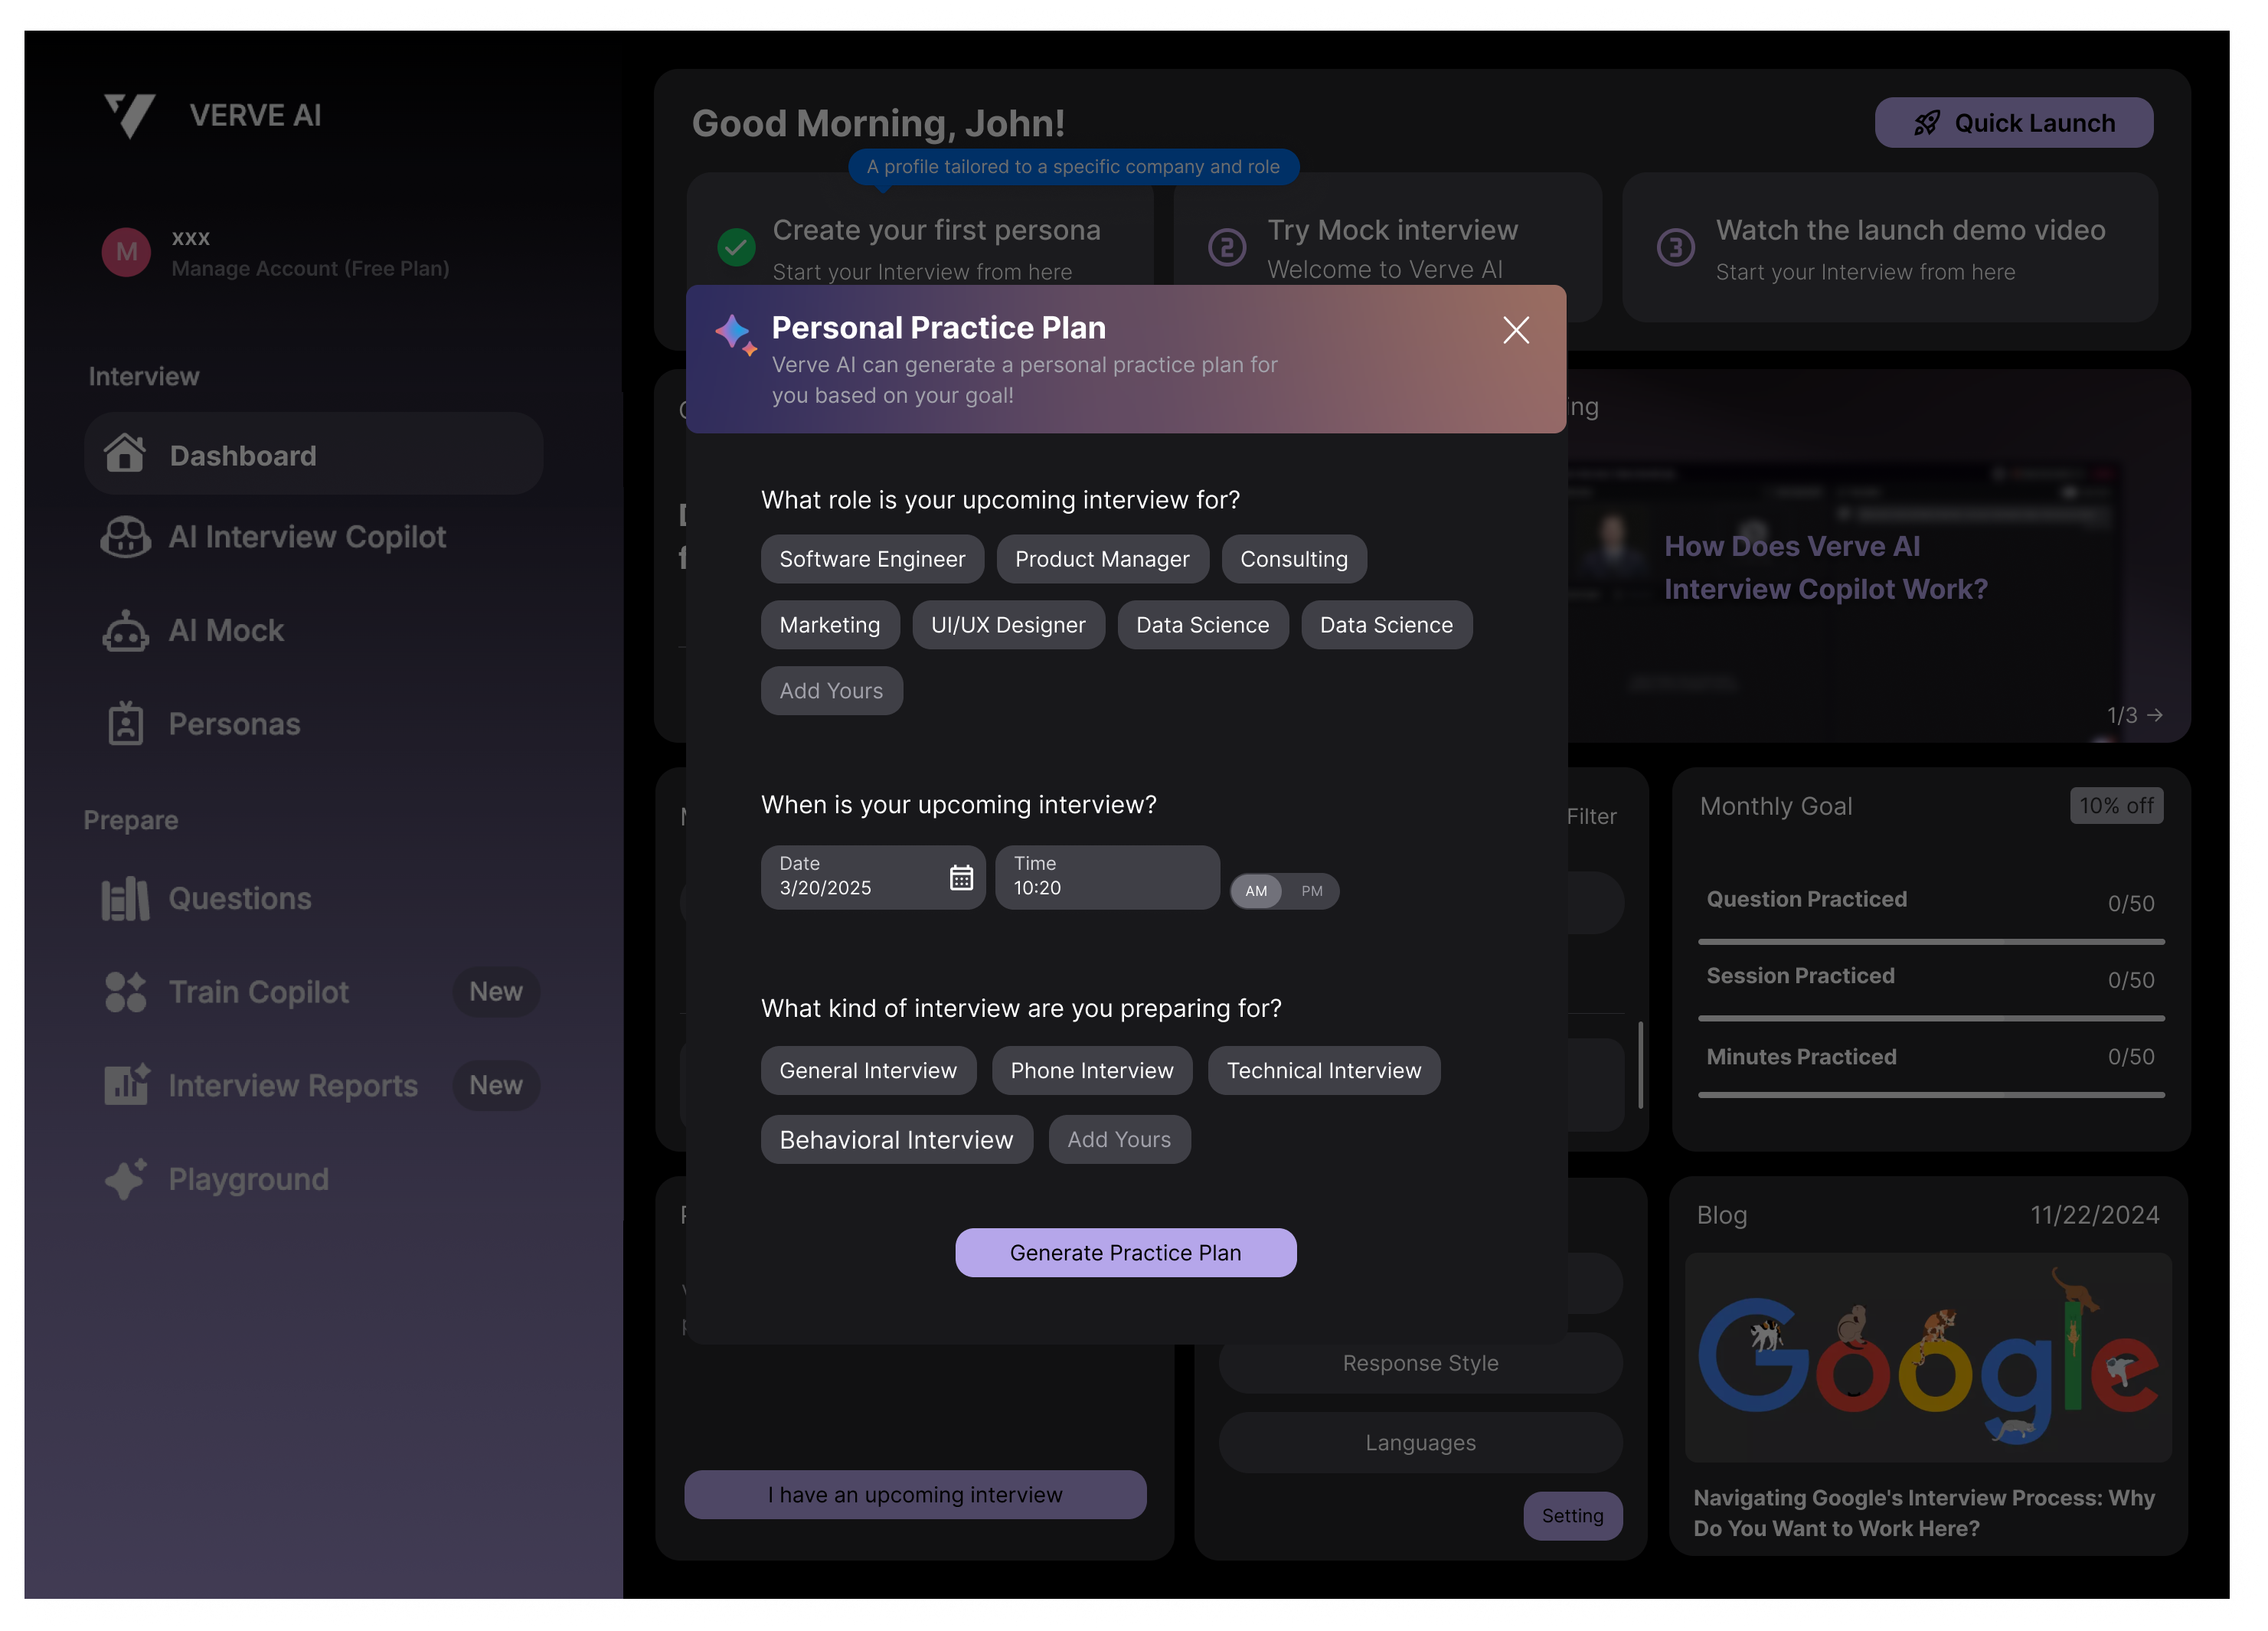This screenshot has width=2268, height=1631.
Task: Click the Session Practiced progress bar
Action: [1931, 1020]
